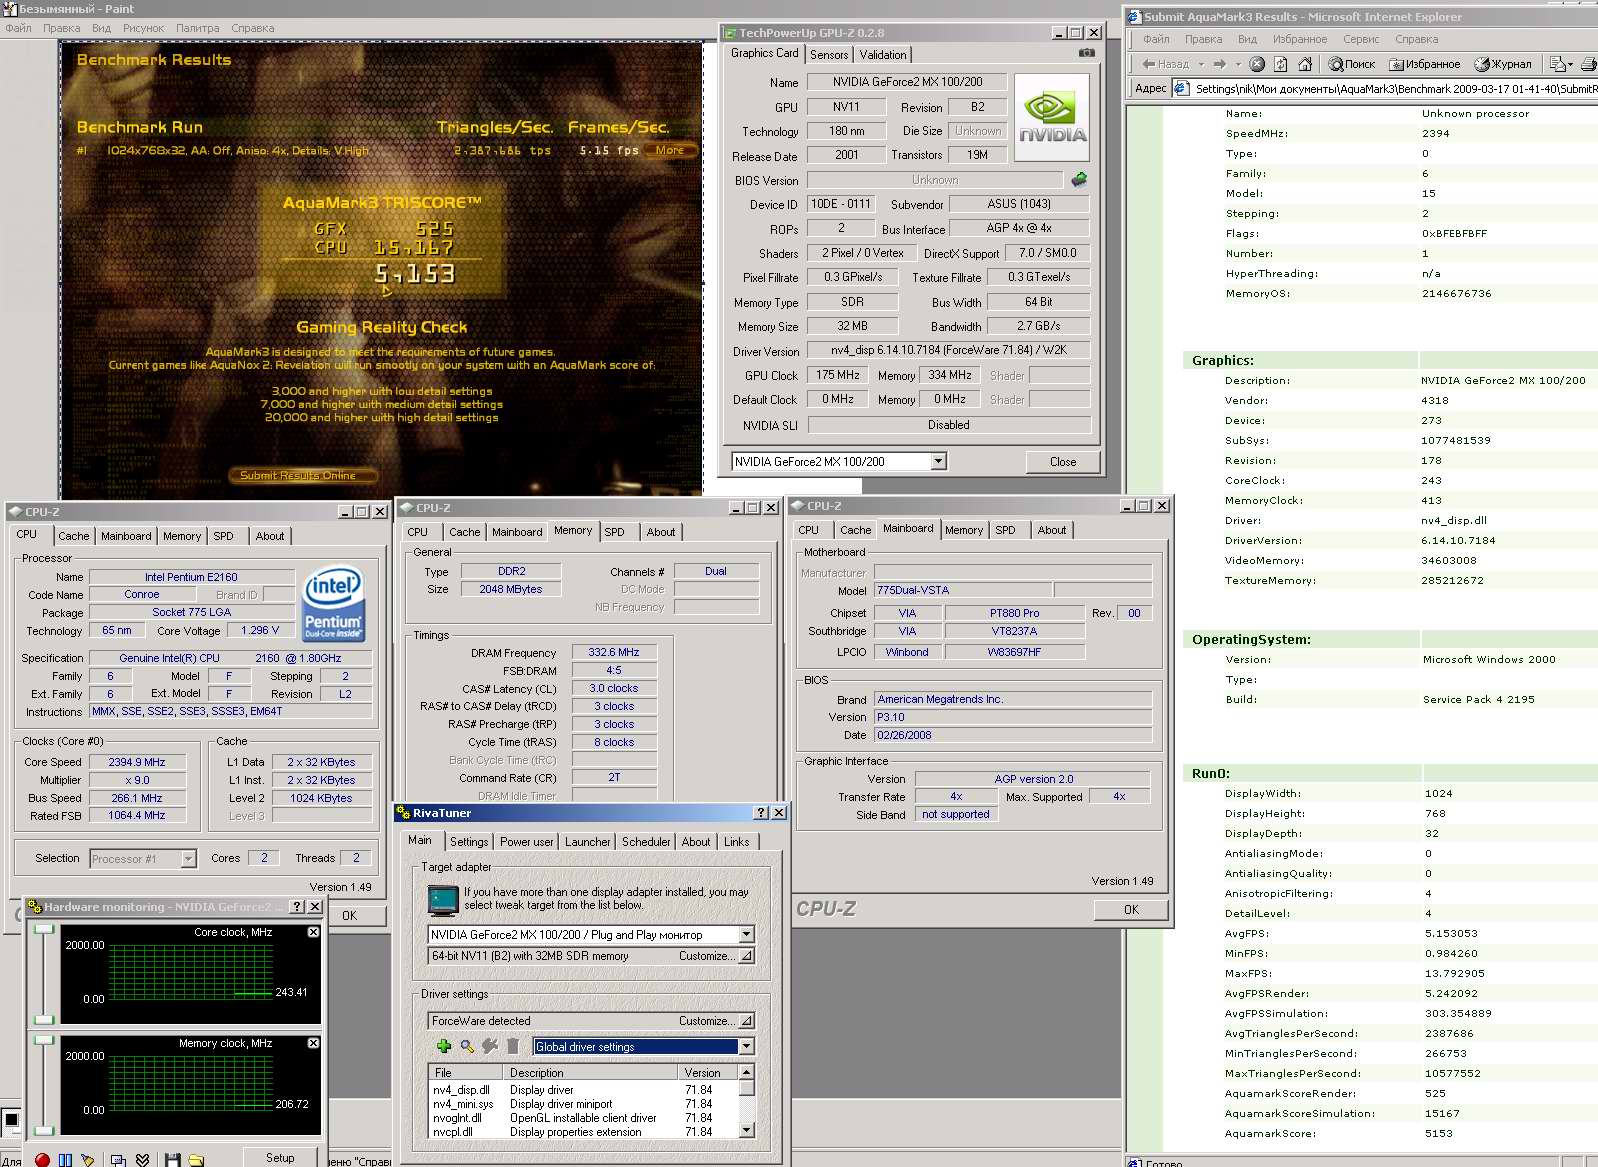1598x1167 pixels.
Task: Click the green plus icon in RivaTuner driver settings
Action: coord(444,1046)
